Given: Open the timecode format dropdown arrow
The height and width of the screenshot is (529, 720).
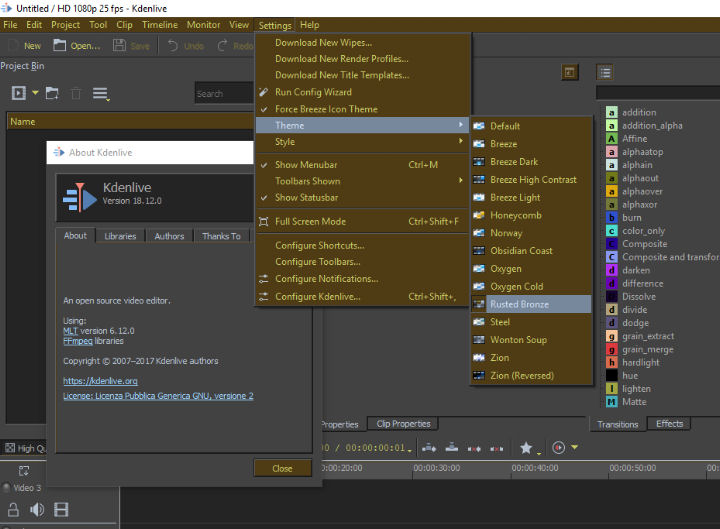Looking at the screenshot, I should click(x=410, y=451).
